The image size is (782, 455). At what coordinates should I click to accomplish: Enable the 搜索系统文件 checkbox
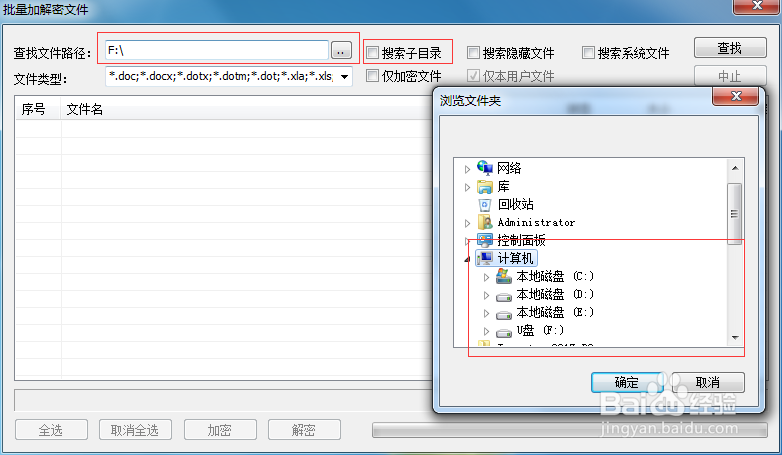(x=588, y=52)
